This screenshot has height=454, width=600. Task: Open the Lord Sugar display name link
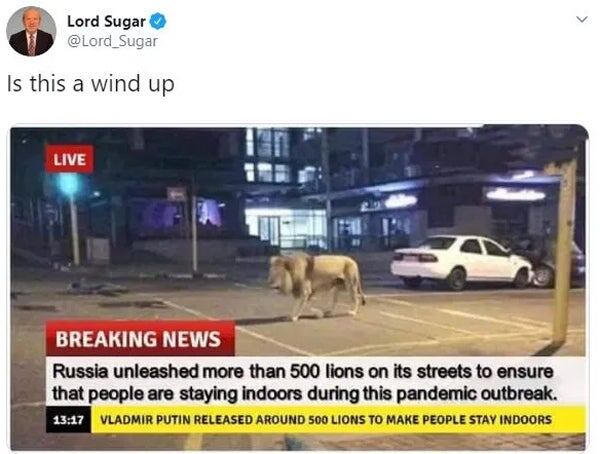[106, 21]
